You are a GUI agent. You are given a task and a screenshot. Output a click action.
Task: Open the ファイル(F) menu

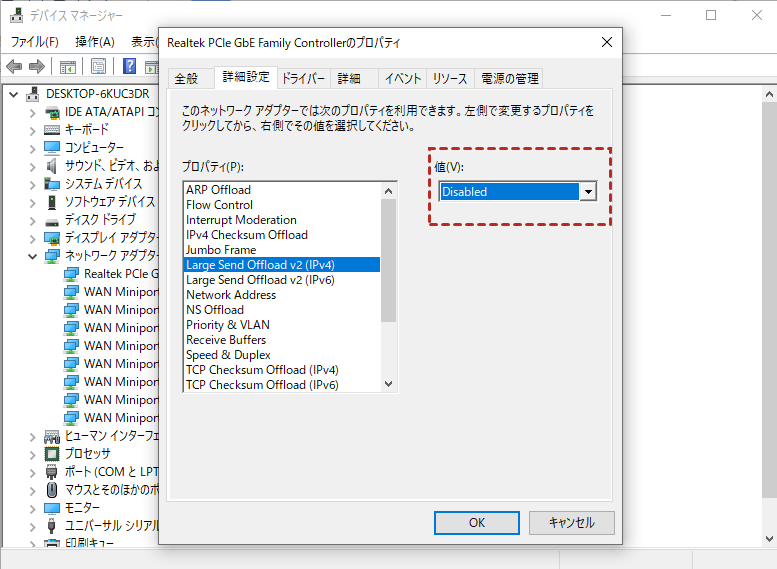pyautogui.click(x=35, y=42)
